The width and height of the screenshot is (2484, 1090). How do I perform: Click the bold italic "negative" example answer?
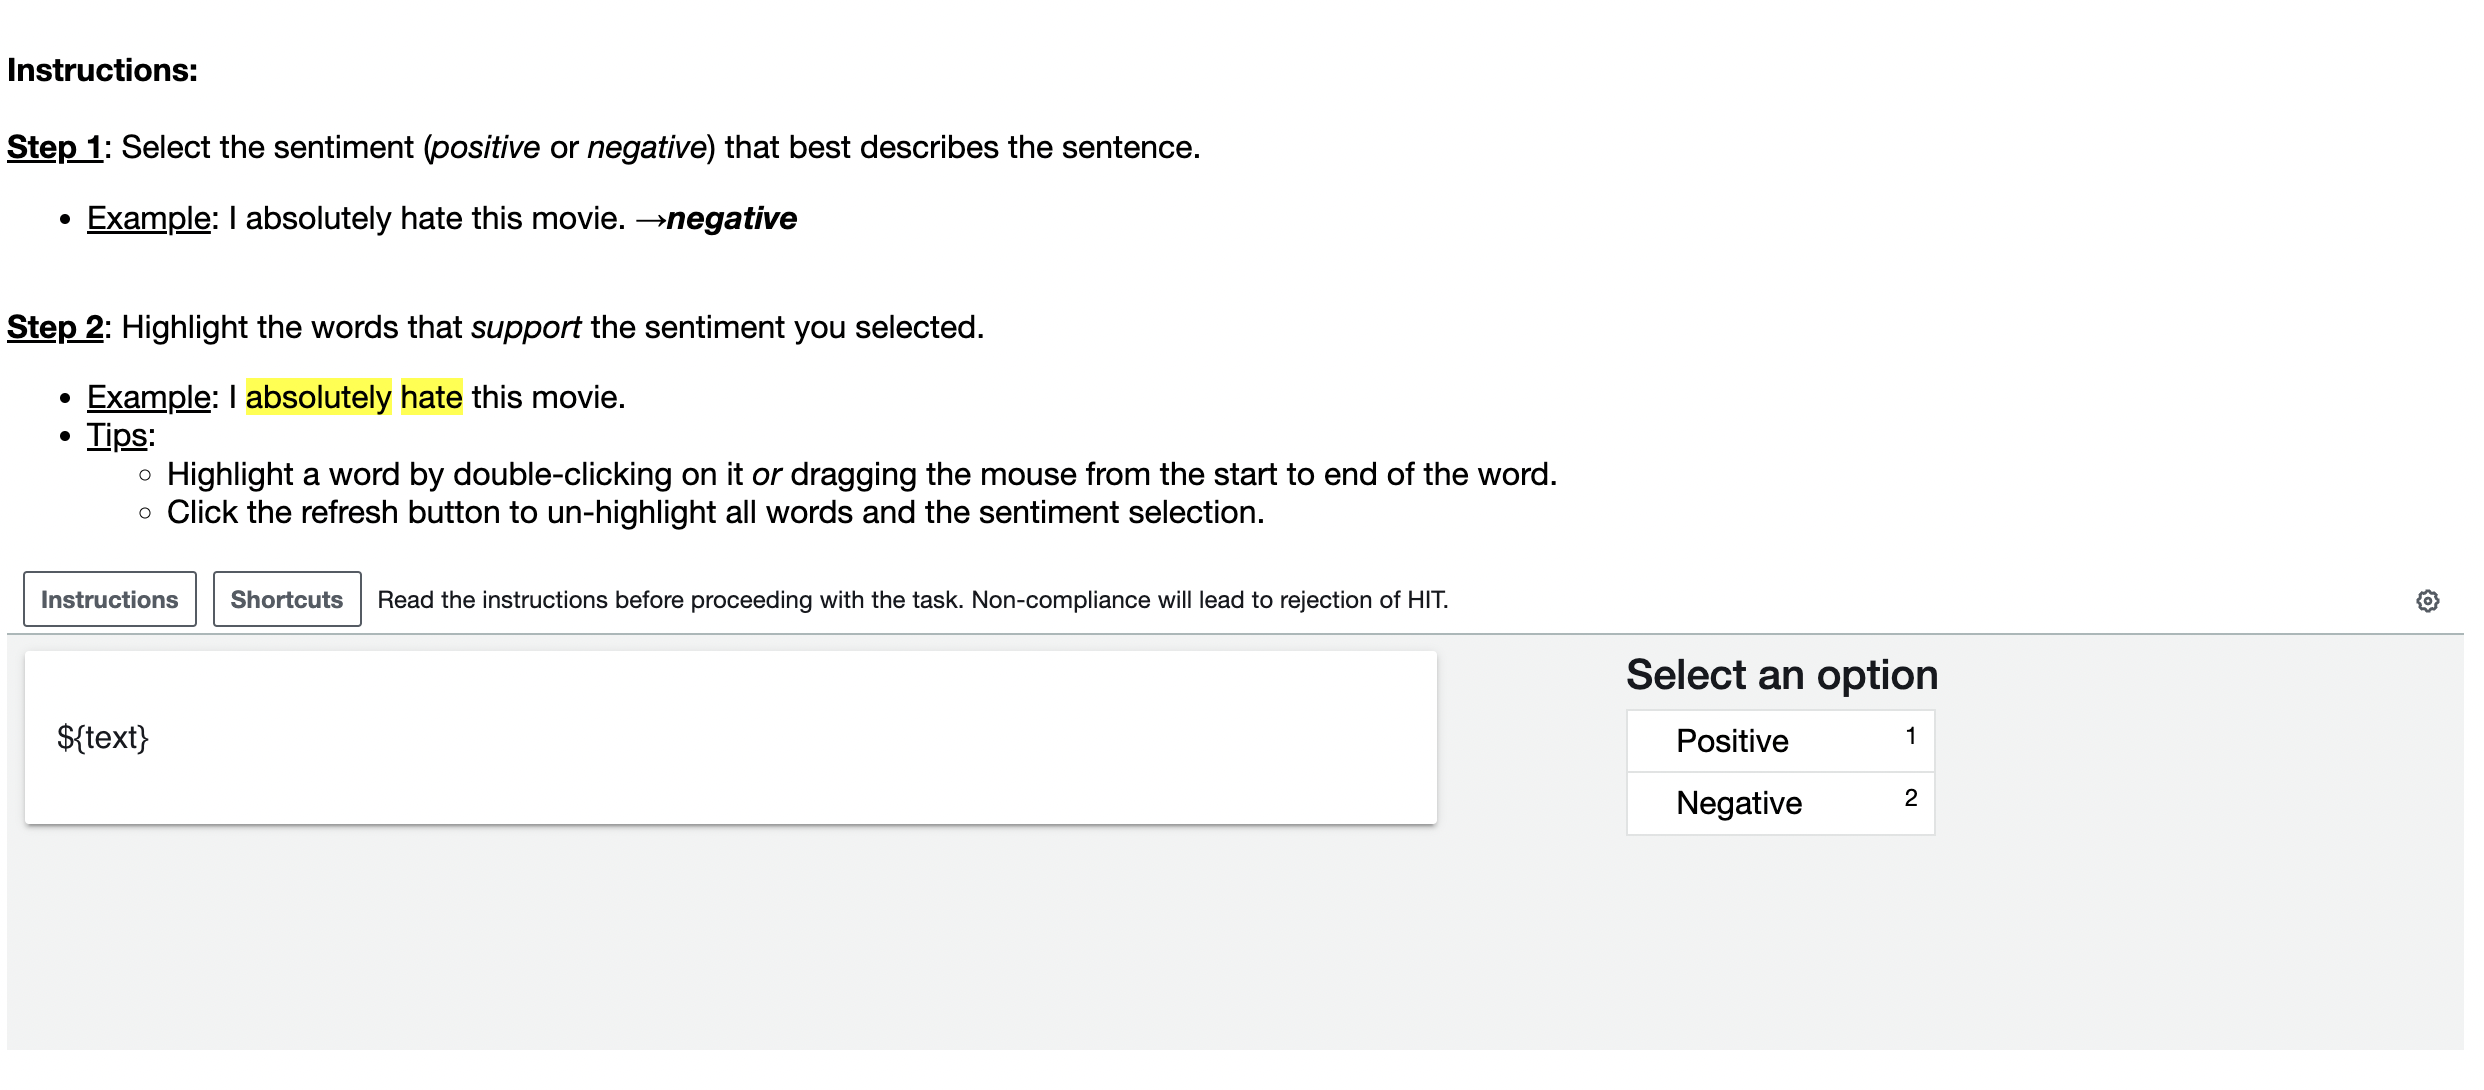pyautogui.click(x=731, y=219)
